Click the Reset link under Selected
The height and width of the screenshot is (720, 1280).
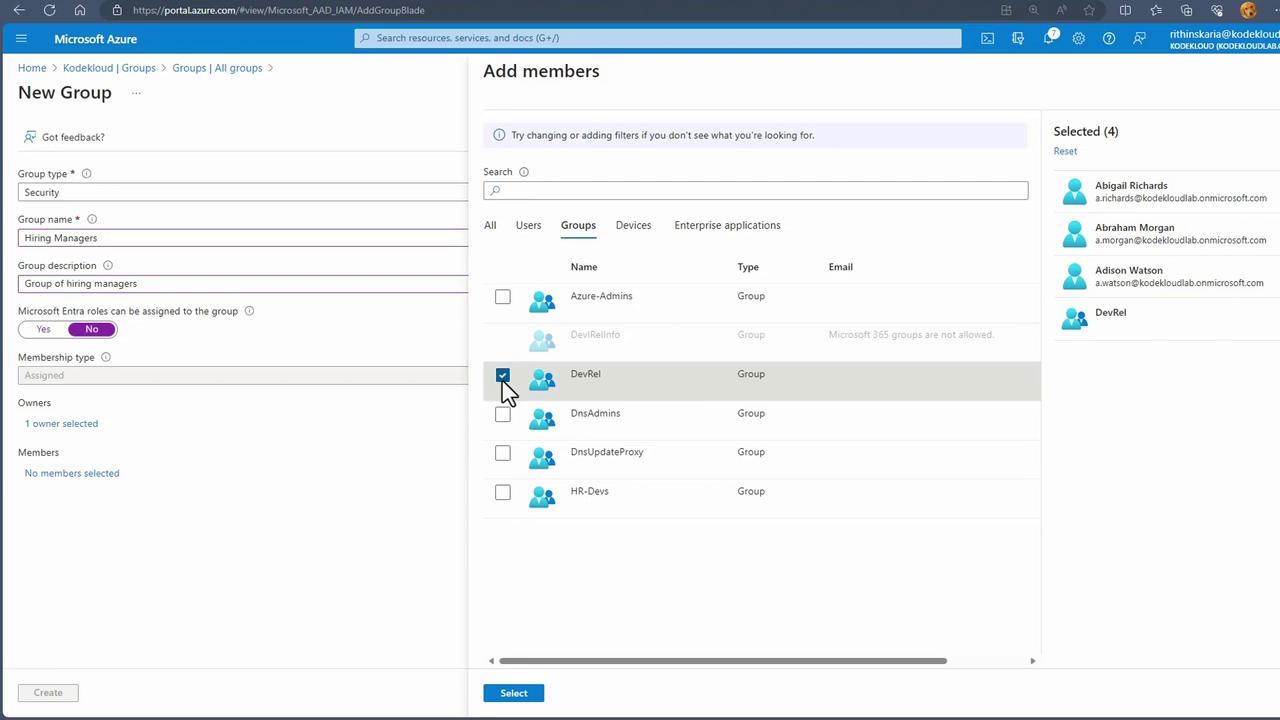(x=1065, y=151)
